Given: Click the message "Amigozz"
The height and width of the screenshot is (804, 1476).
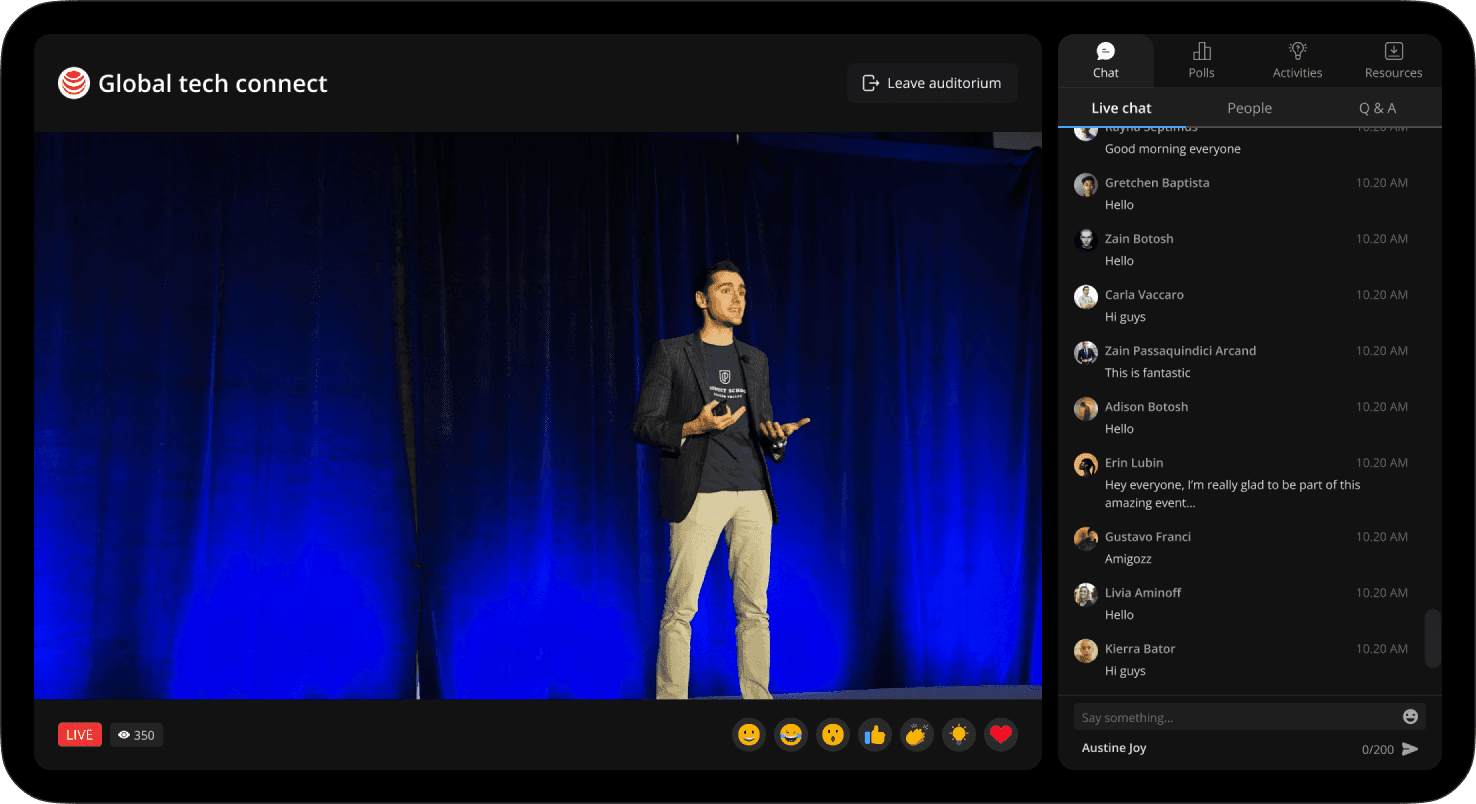Looking at the screenshot, I should tap(1128, 559).
